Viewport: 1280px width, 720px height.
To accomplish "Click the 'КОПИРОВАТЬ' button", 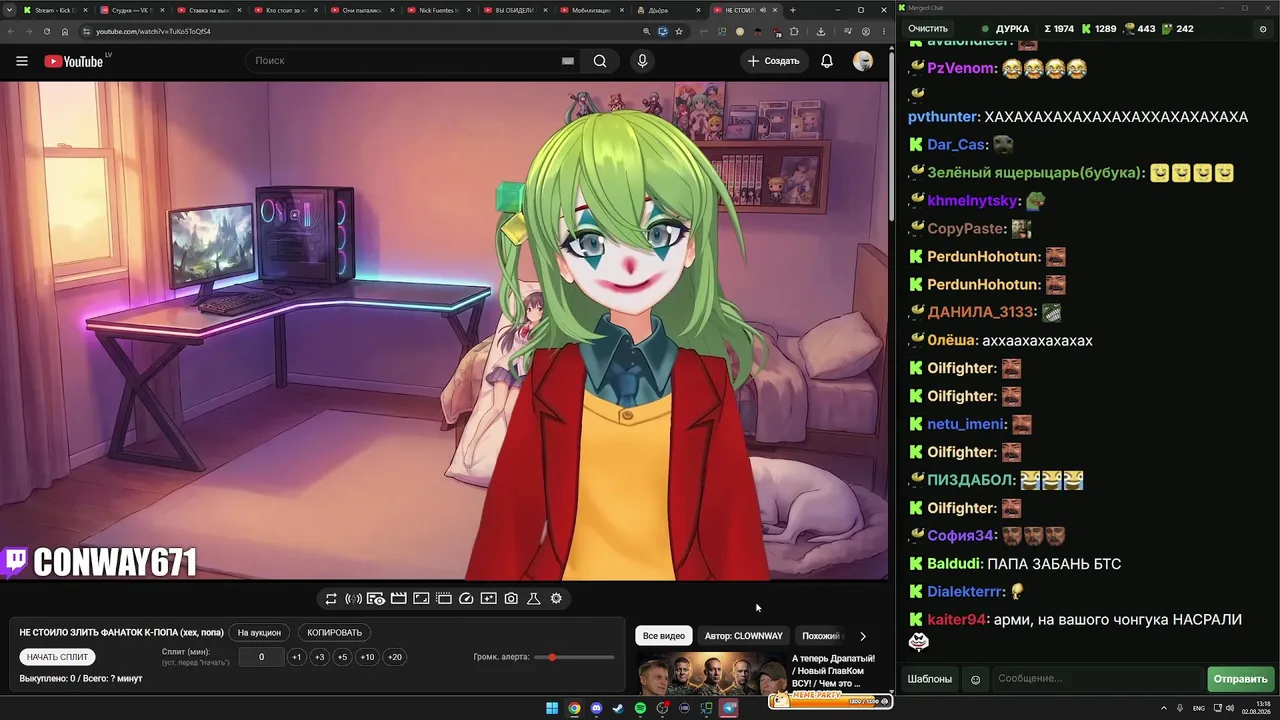I will point(334,632).
